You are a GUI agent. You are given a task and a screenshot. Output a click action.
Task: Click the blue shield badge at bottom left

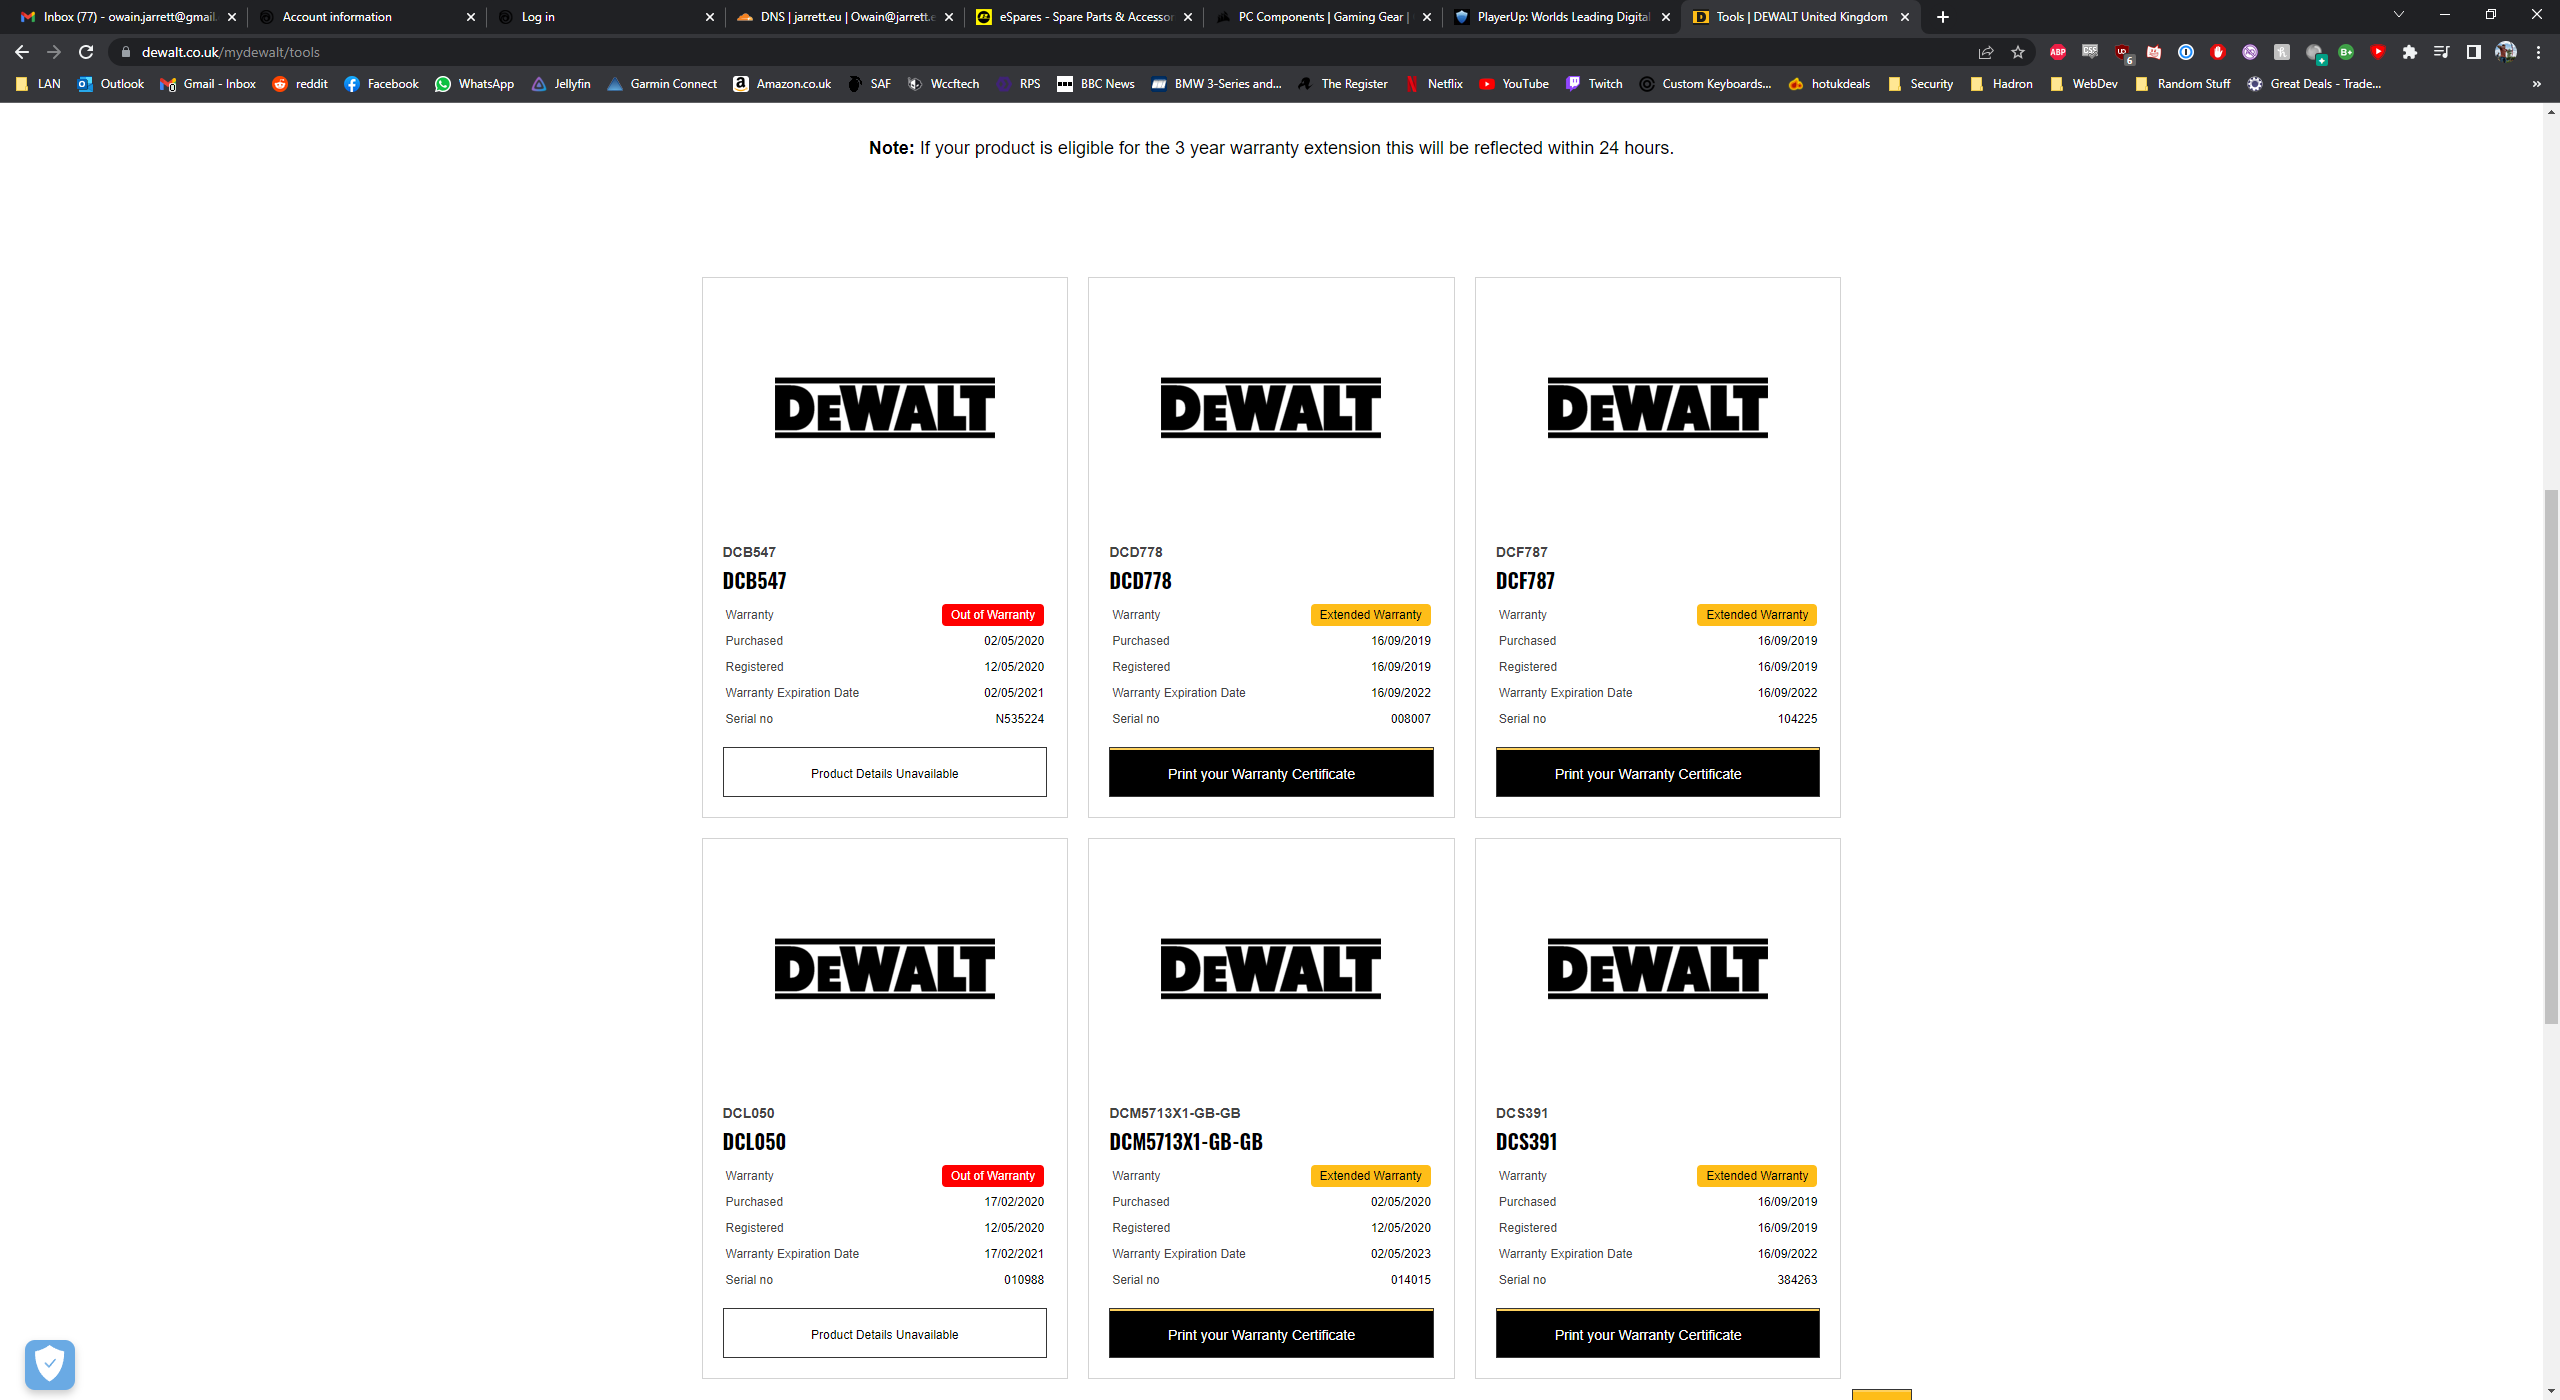(50, 1364)
